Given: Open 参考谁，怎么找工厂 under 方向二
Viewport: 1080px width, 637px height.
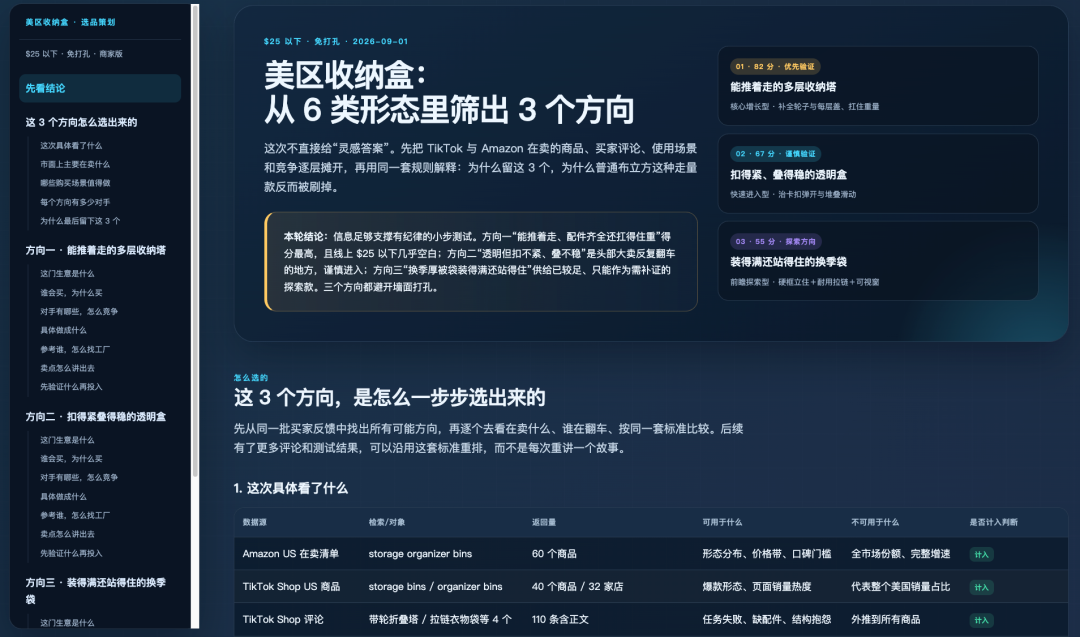Looking at the screenshot, I should 75,515.
